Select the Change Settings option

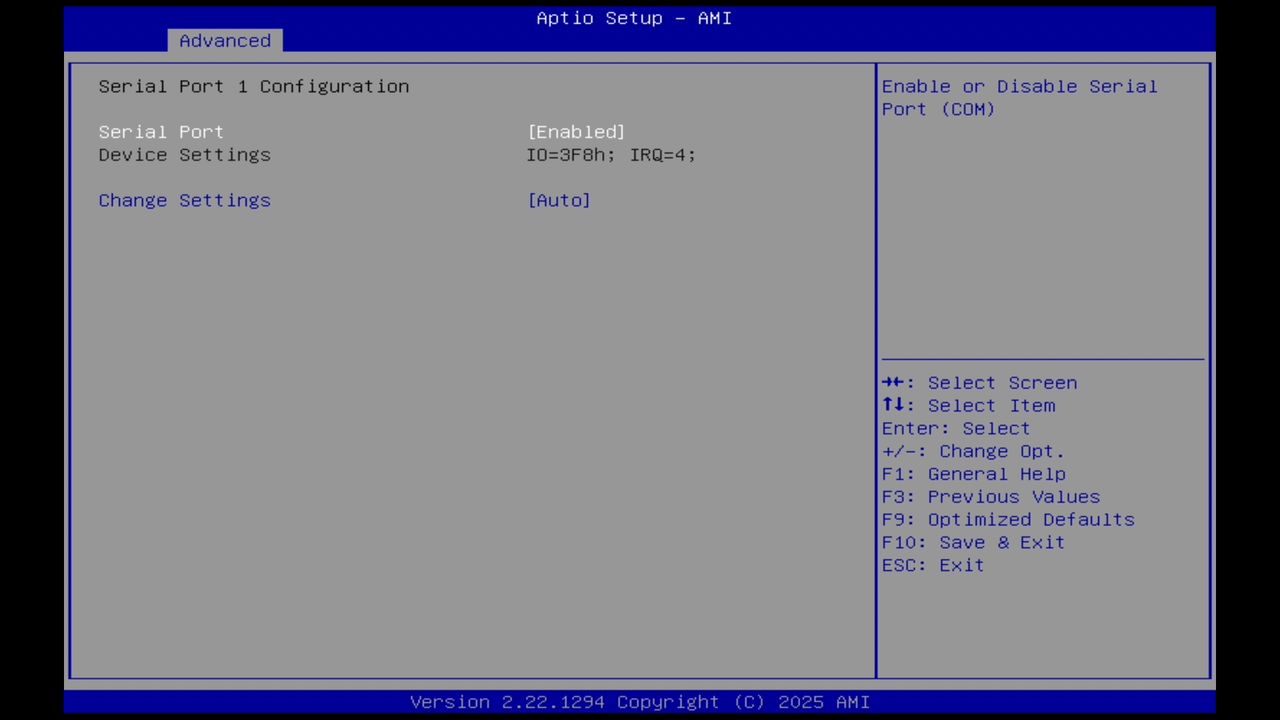[184, 200]
